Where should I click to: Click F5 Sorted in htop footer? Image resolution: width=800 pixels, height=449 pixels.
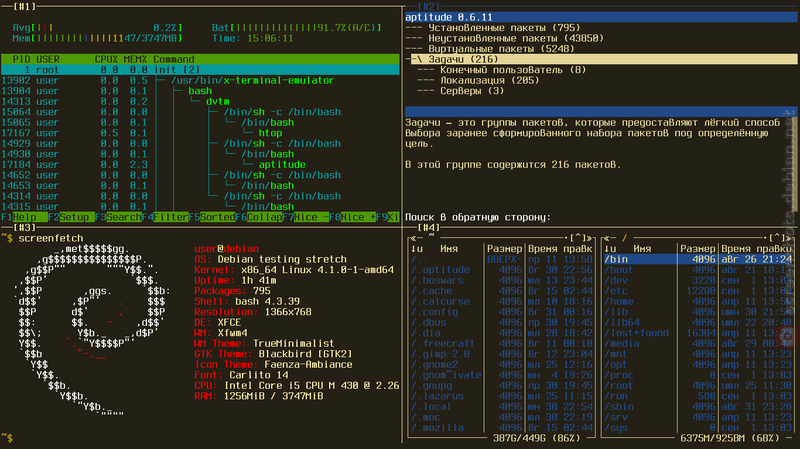pos(212,217)
